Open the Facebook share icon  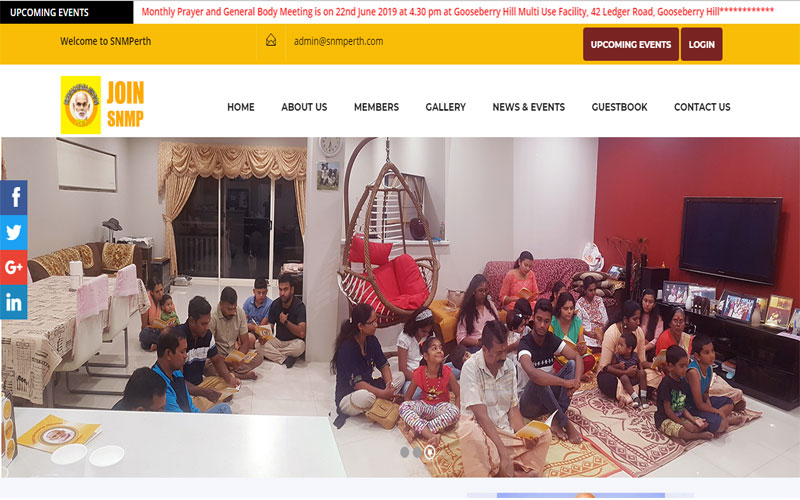[x=14, y=197]
